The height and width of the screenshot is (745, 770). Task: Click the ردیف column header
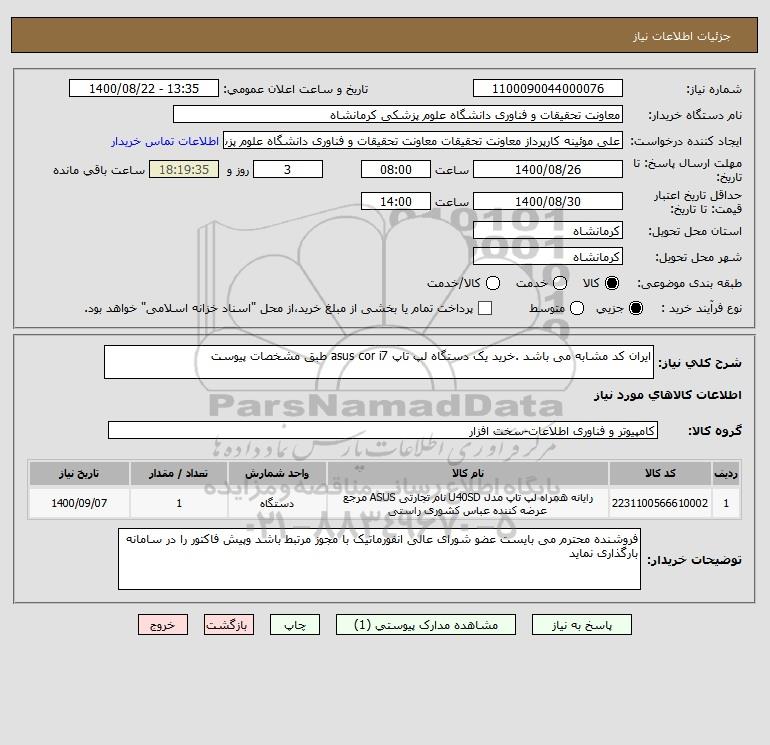point(726,473)
